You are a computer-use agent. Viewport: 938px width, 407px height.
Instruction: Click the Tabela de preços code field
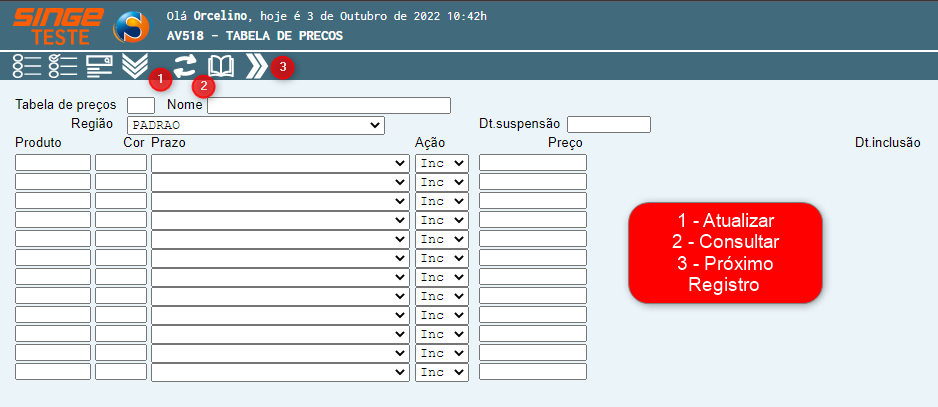[x=141, y=105]
